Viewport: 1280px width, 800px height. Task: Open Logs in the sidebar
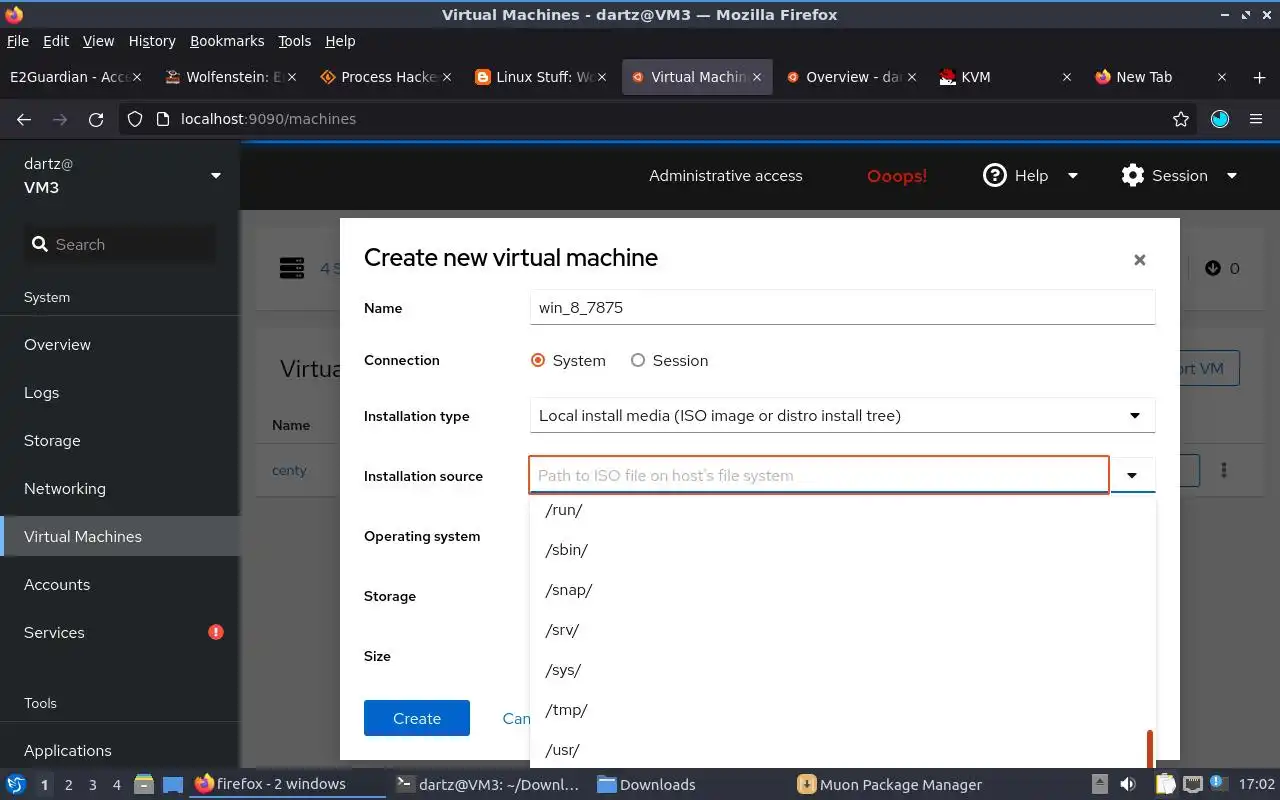tap(120, 392)
